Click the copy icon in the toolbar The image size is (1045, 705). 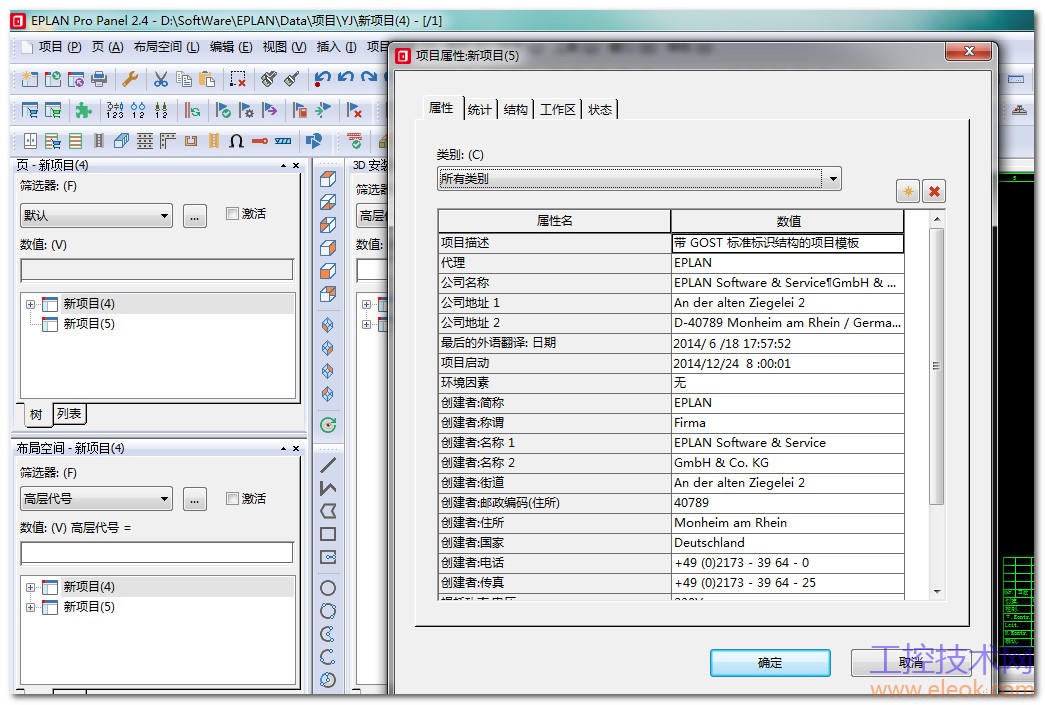point(184,79)
